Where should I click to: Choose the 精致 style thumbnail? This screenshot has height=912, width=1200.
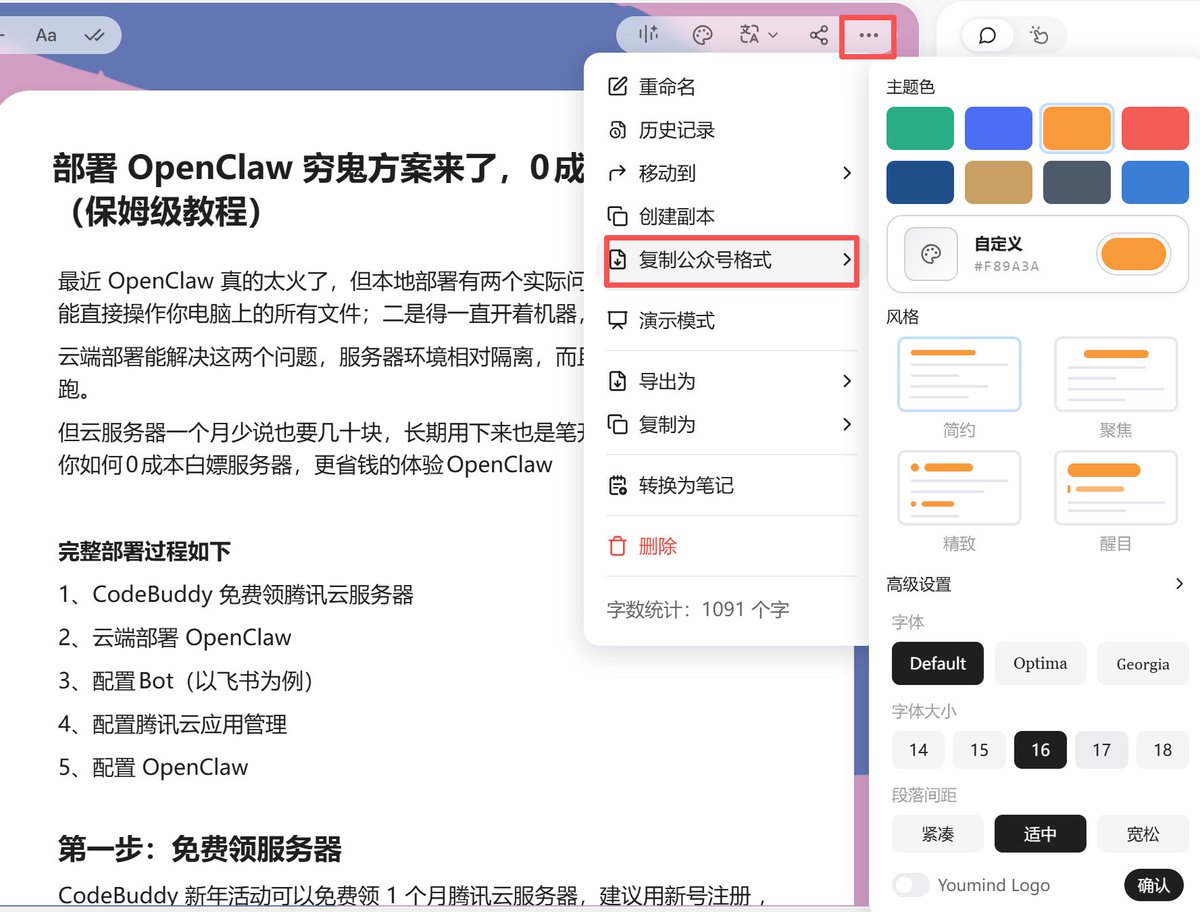click(x=959, y=488)
